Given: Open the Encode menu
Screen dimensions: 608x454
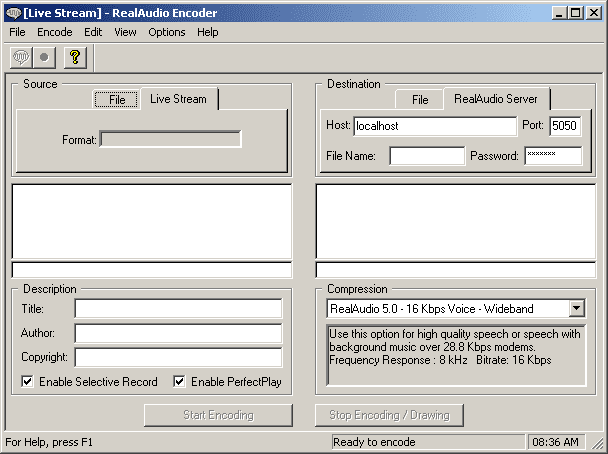Looking at the screenshot, I should pyautogui.click(x=55, y=32).
